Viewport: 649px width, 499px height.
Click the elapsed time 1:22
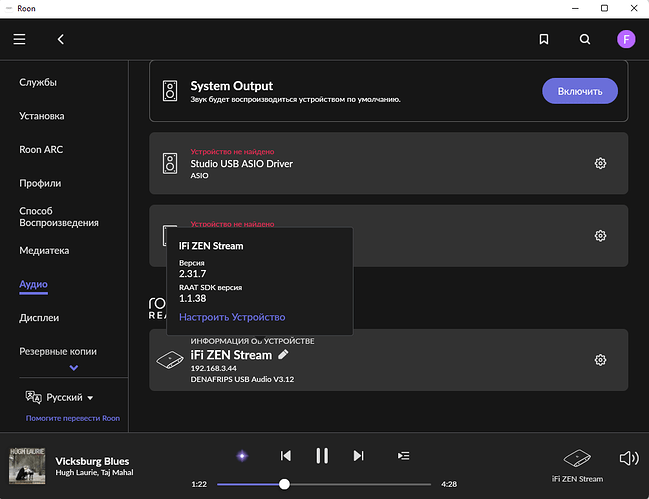199,484
